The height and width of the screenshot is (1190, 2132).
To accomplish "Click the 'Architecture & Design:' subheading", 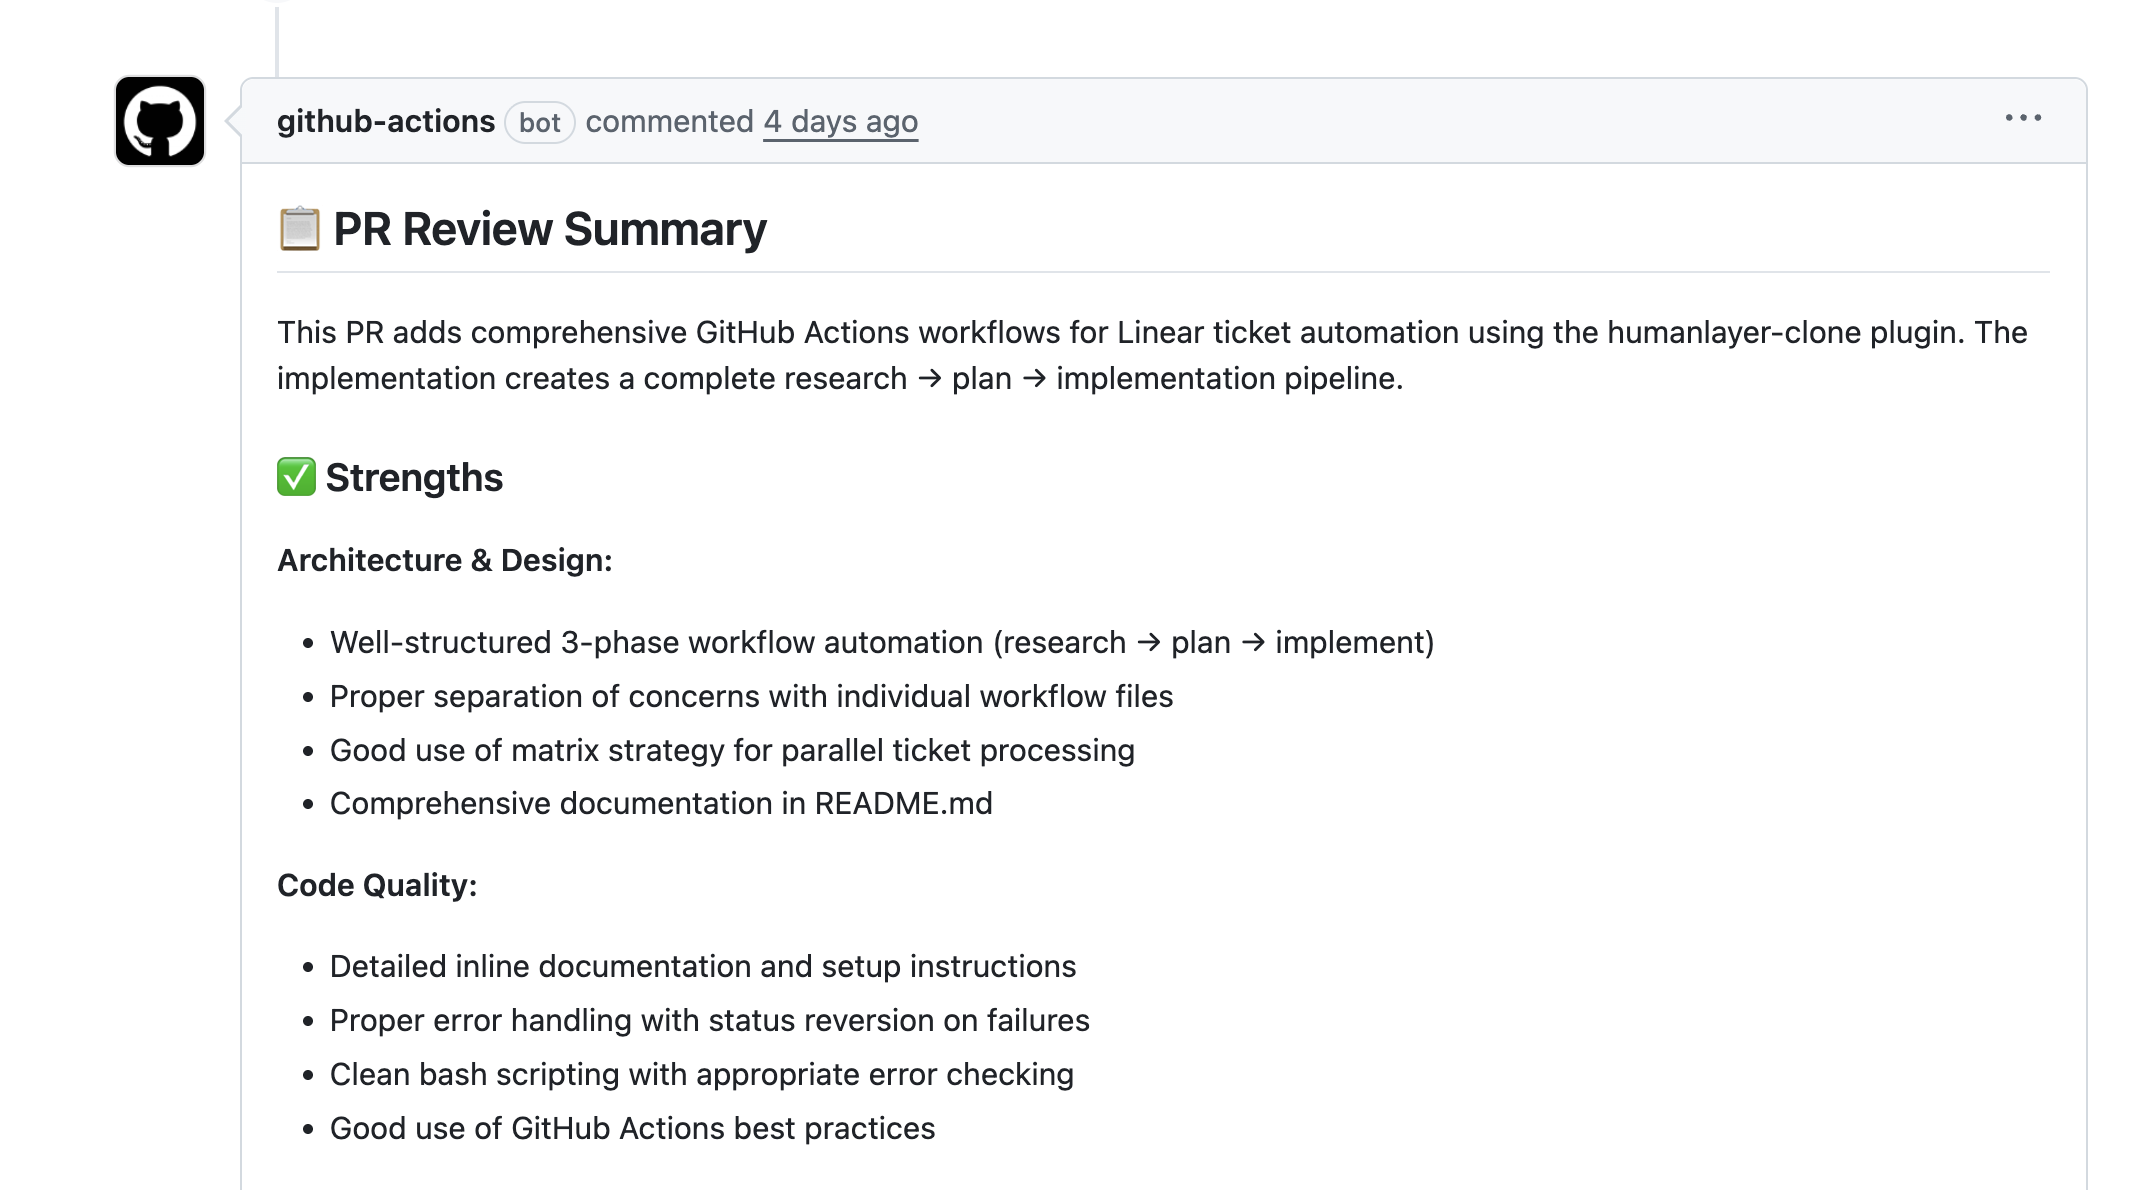I will tap(444, 560).
